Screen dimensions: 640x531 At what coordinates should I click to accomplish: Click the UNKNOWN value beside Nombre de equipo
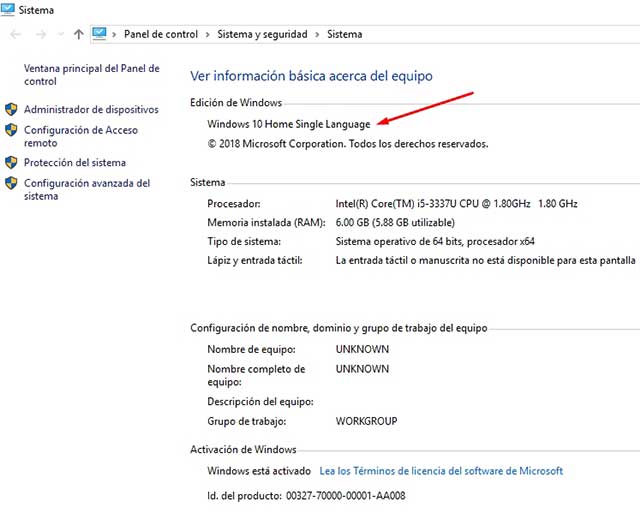click(x=362, y=349)
